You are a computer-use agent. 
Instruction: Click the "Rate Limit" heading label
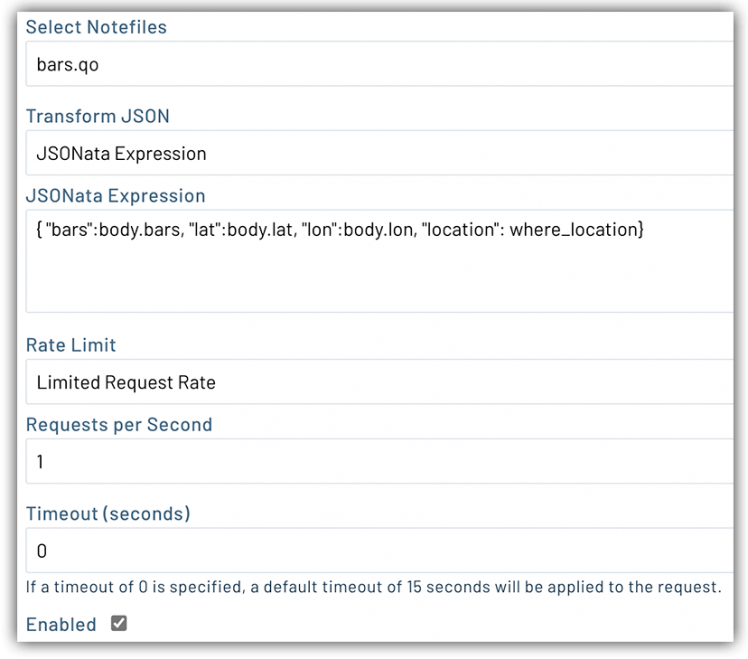tap(71, 346)
